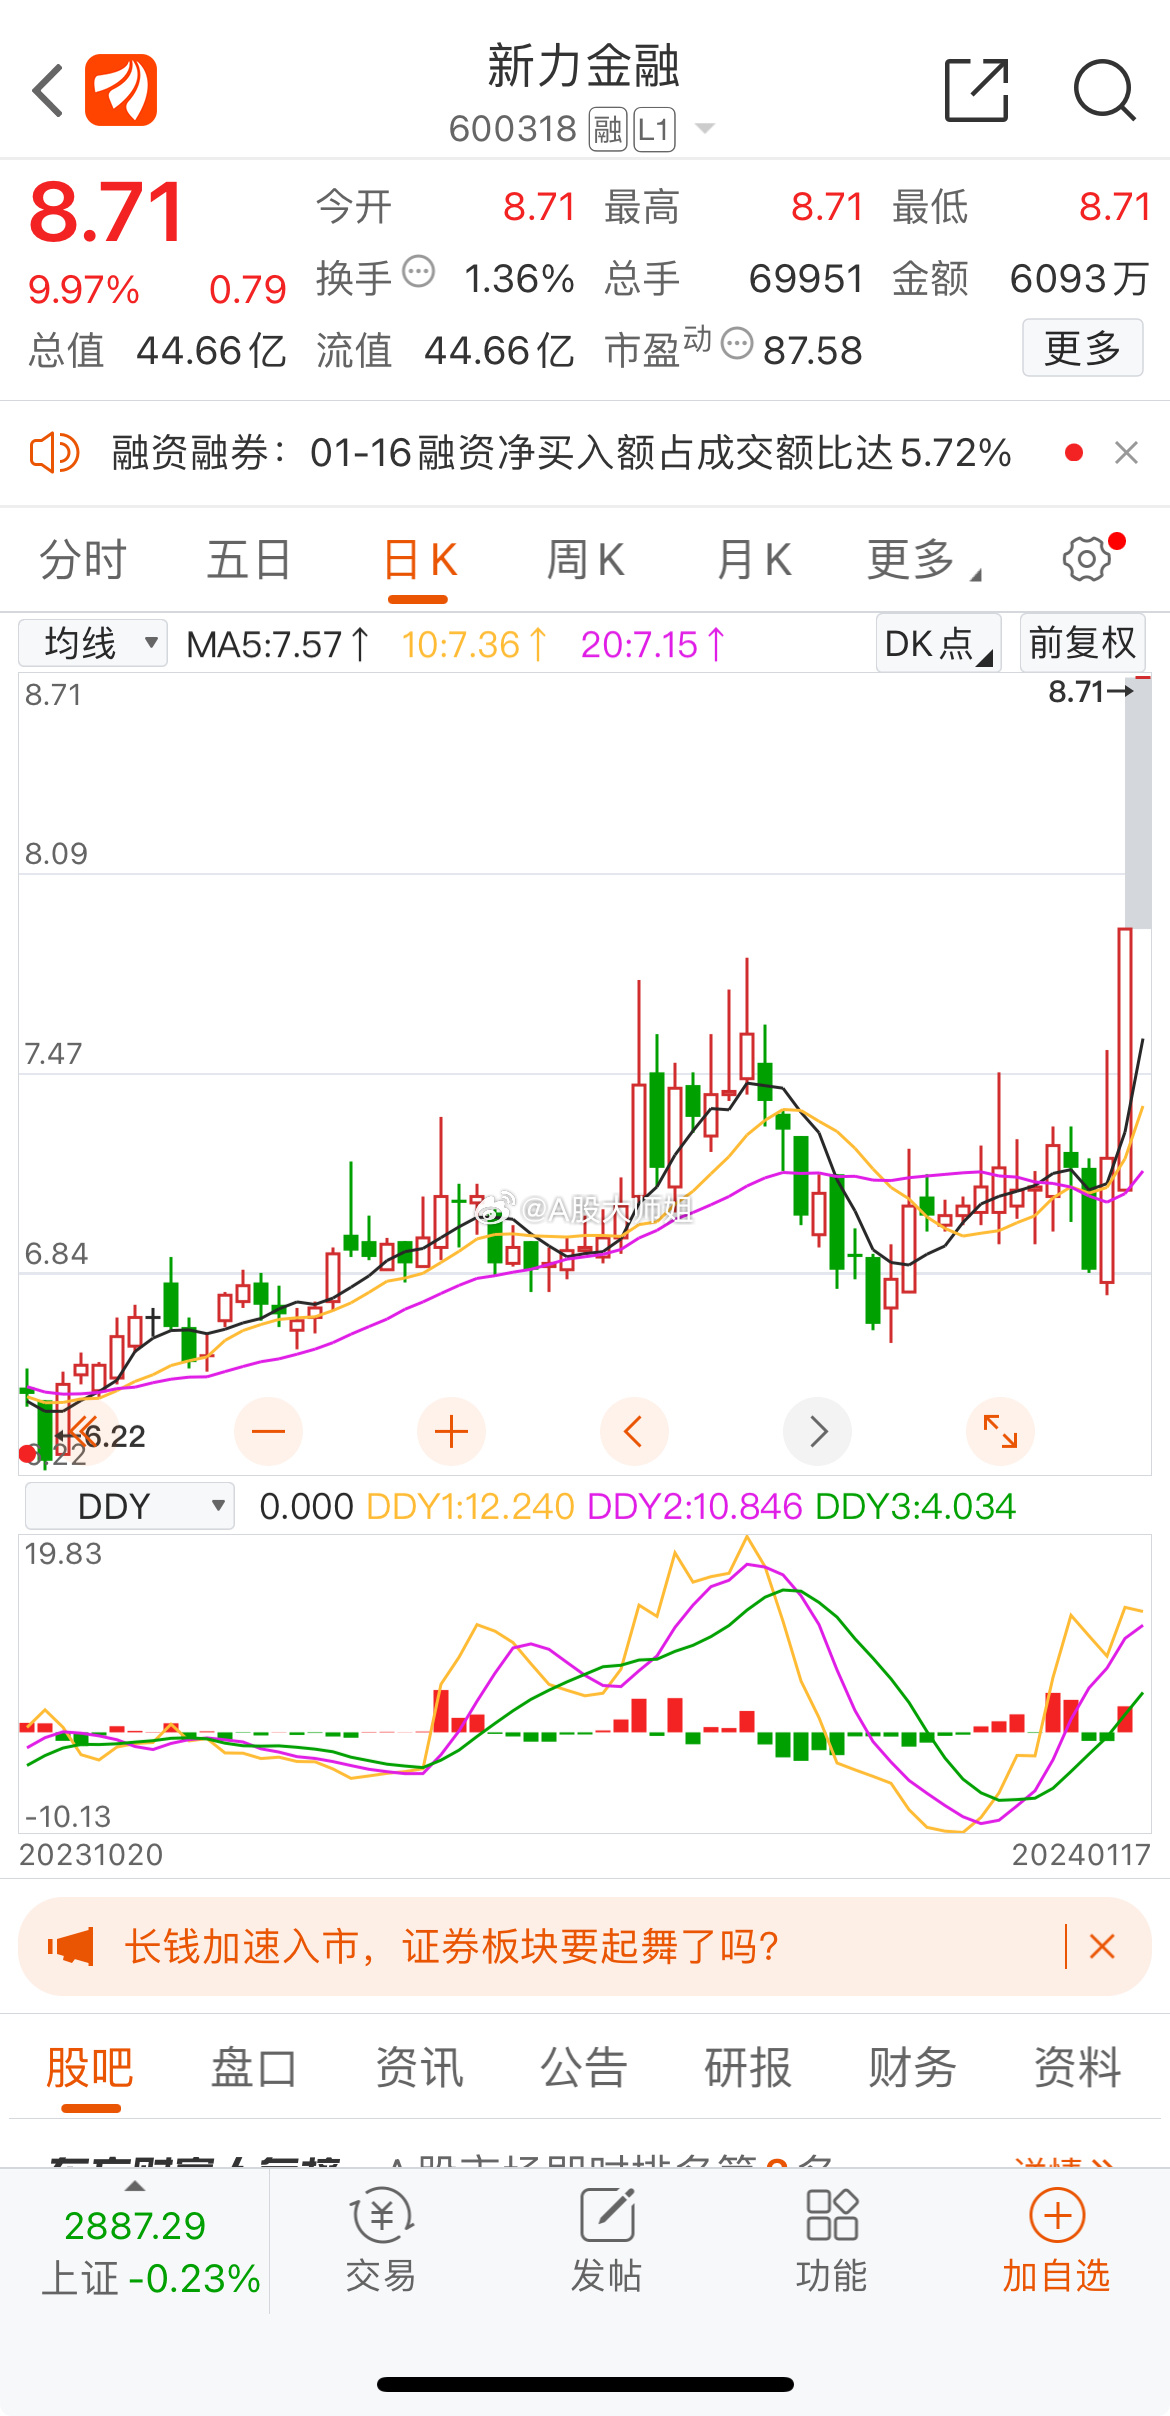The image size is (1170, 2416).
Task: Open the 长钱加速入市 banner link
Action: click(x=452, y=1946)
